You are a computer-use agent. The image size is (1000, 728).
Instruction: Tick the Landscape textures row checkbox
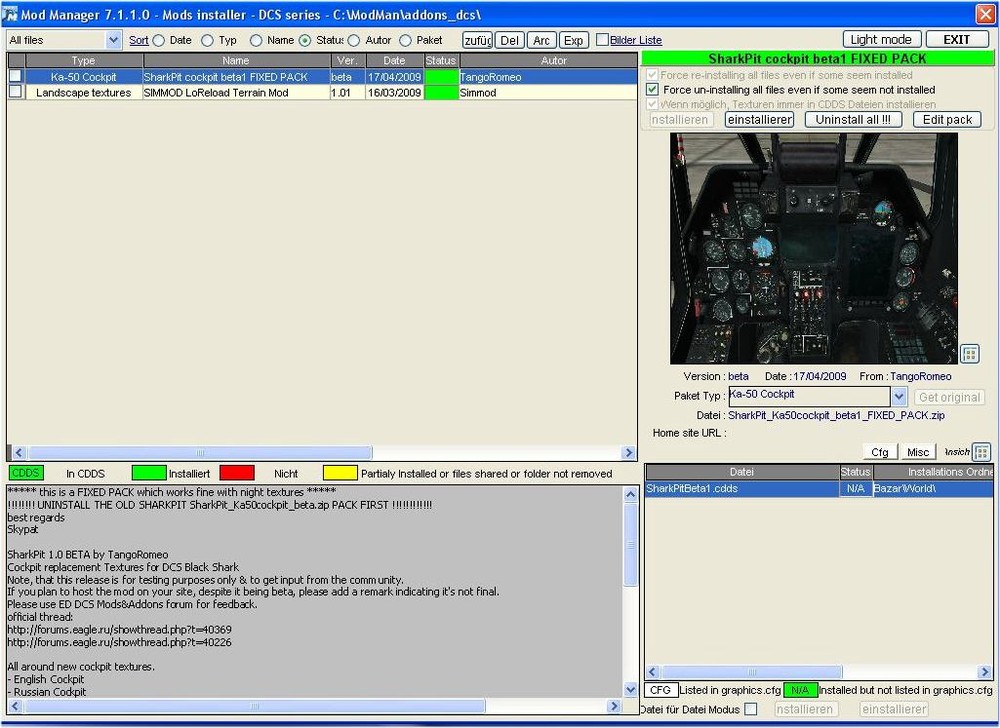pyautogui.click(x=15, y=92)
